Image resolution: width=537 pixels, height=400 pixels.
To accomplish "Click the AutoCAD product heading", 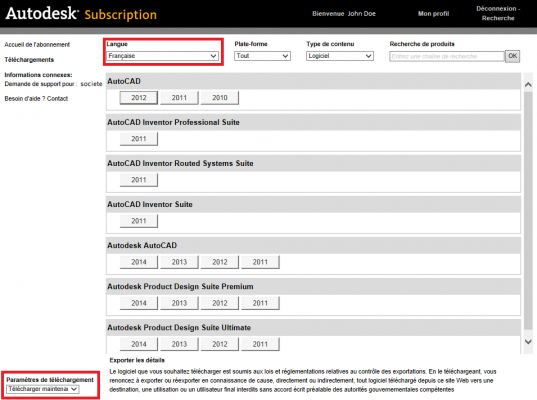I will point(124,82).
